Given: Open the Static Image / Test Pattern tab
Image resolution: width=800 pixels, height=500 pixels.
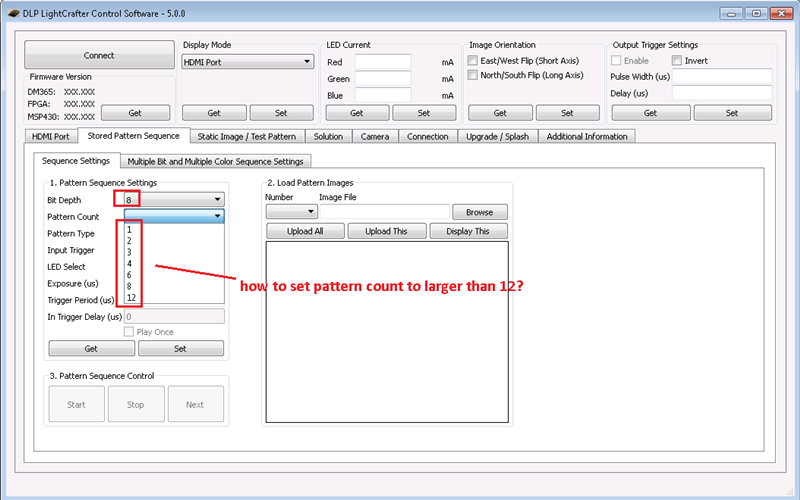Looking at the screenshot, I should pyautogui.click(x=247, y=136).
